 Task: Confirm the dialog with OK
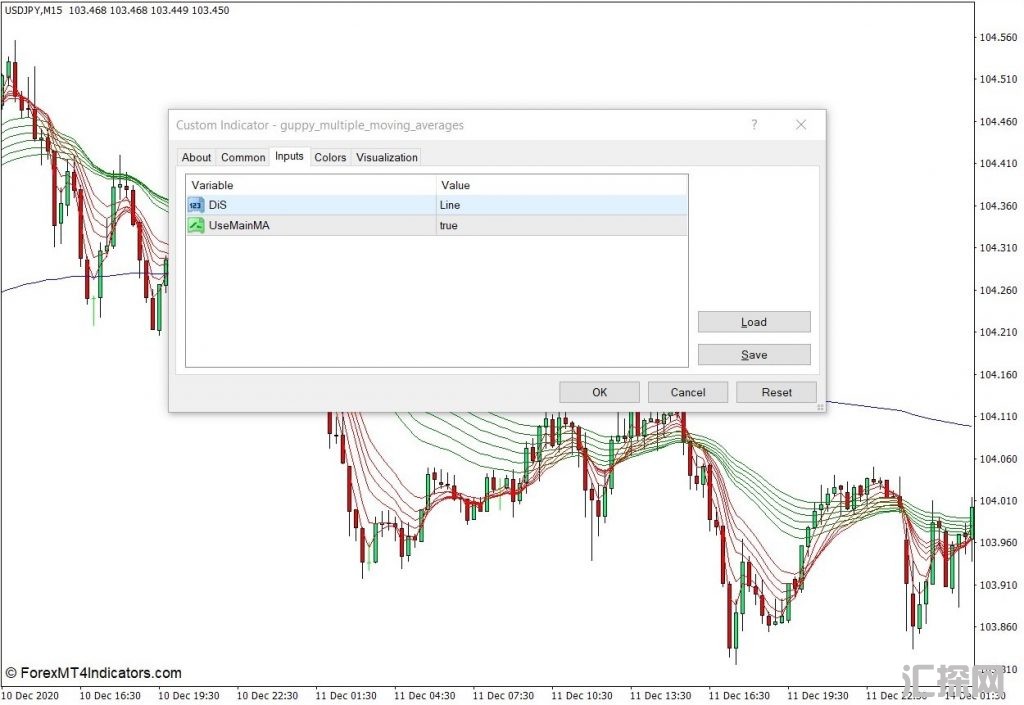600,392
